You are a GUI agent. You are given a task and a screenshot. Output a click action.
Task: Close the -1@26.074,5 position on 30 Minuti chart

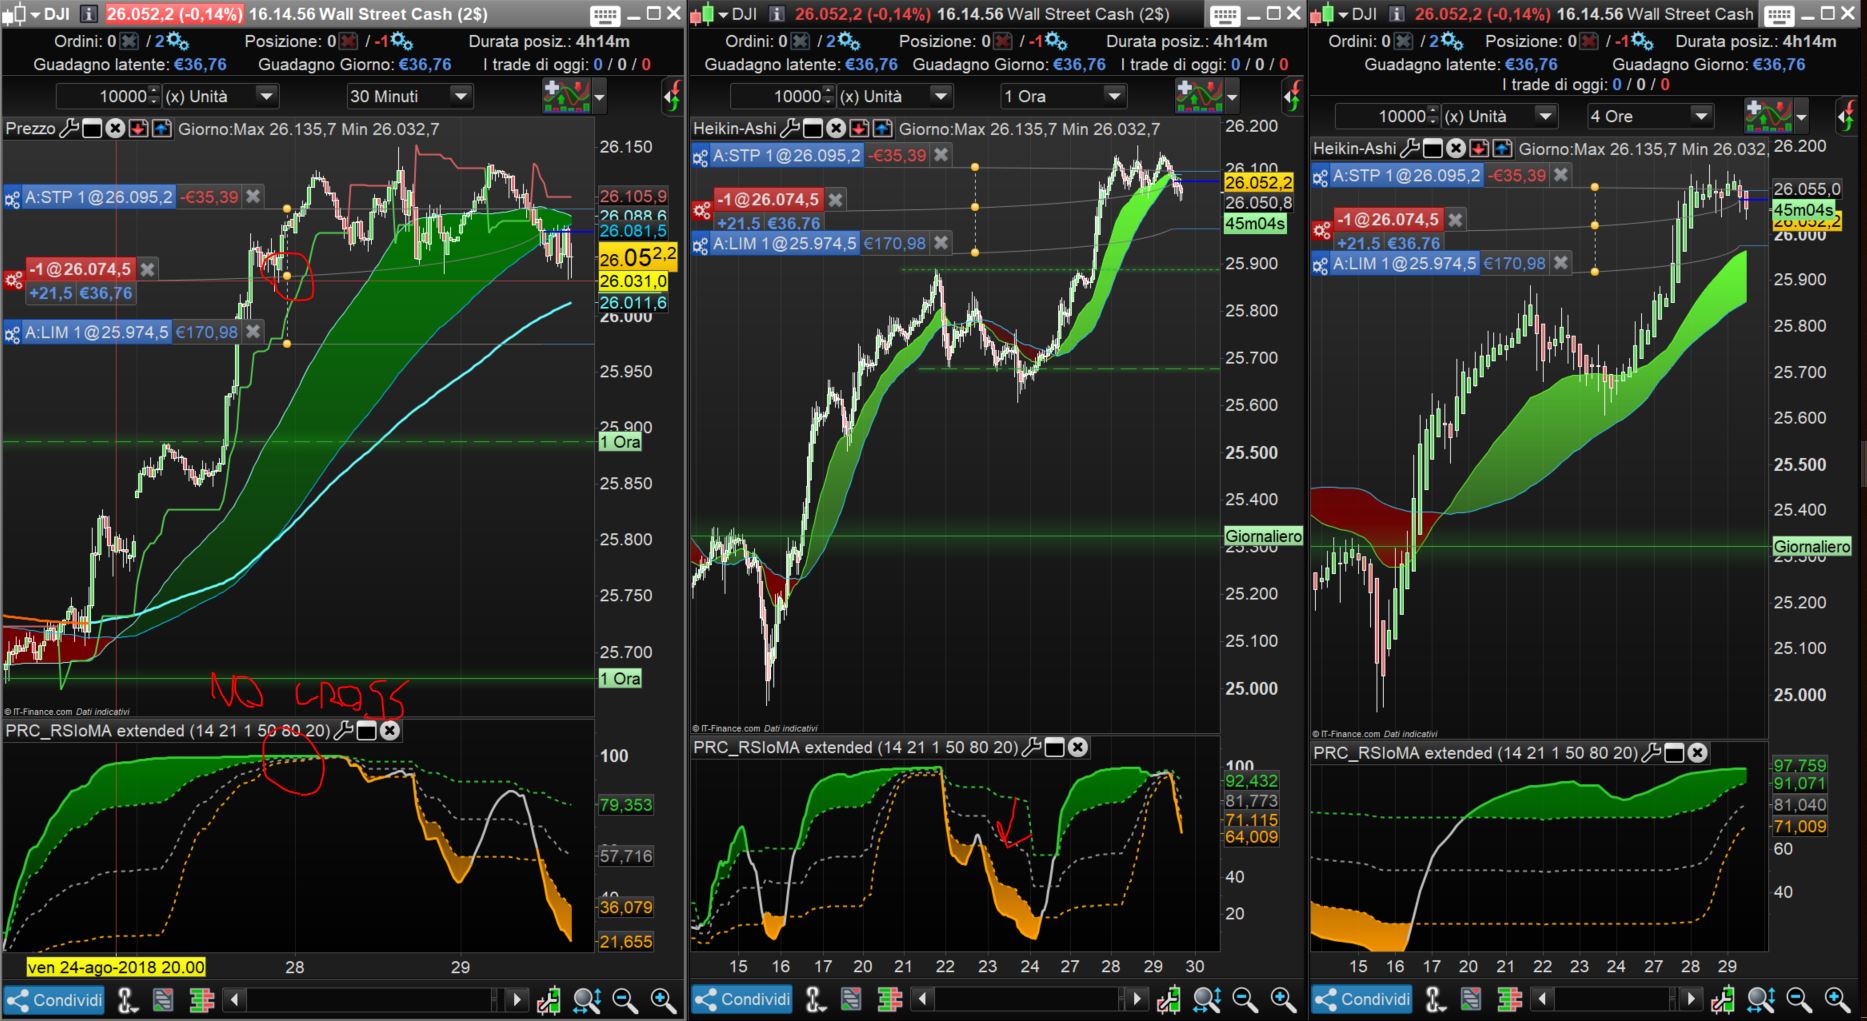point(148,269)
